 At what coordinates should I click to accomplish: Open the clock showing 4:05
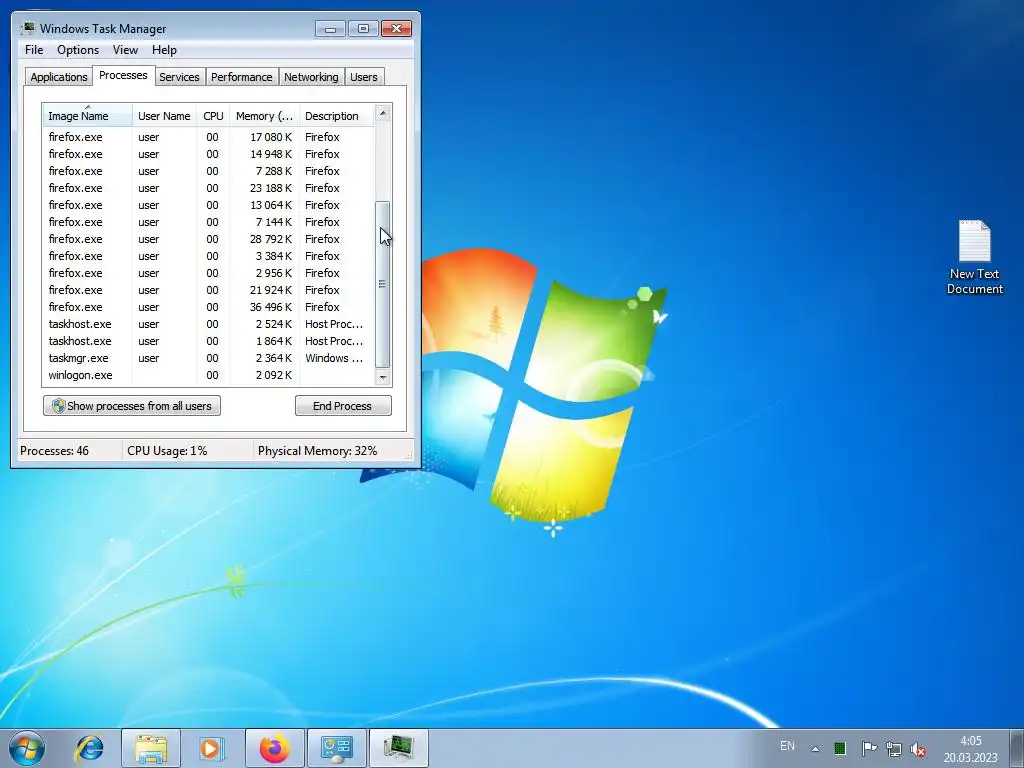coord(970,749)
